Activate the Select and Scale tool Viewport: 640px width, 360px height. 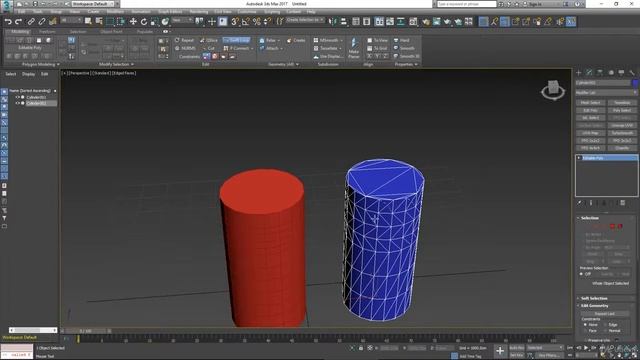154,22
